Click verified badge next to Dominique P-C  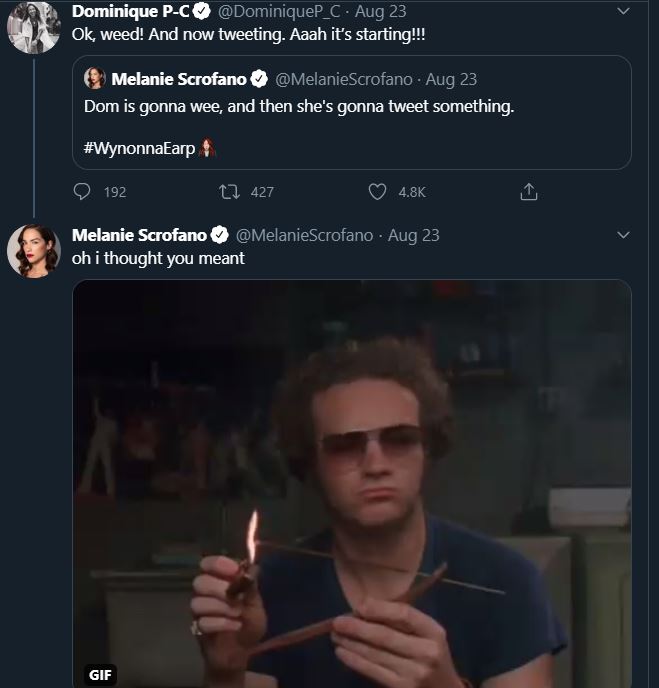[x=200, y=12]
